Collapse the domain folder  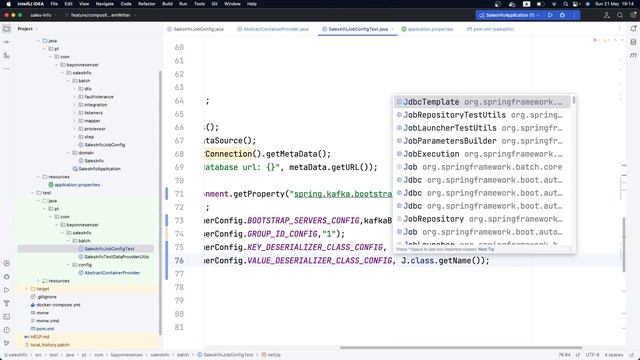[69, 153]
